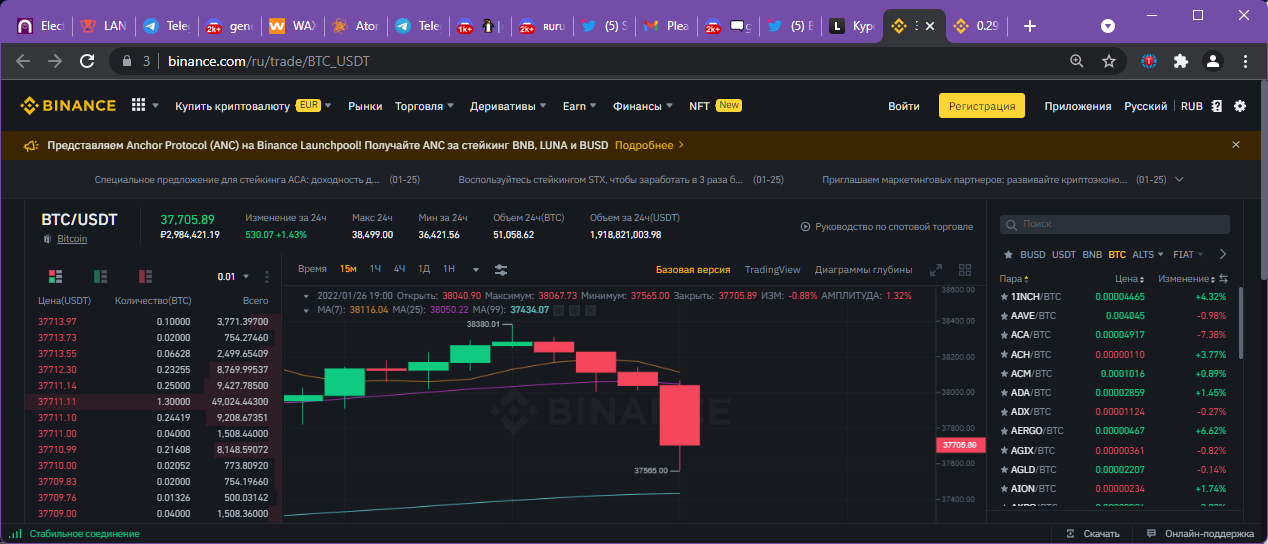1268x544 pixels.
Task: Open the Binance apps grid menu
Action: 139,105
